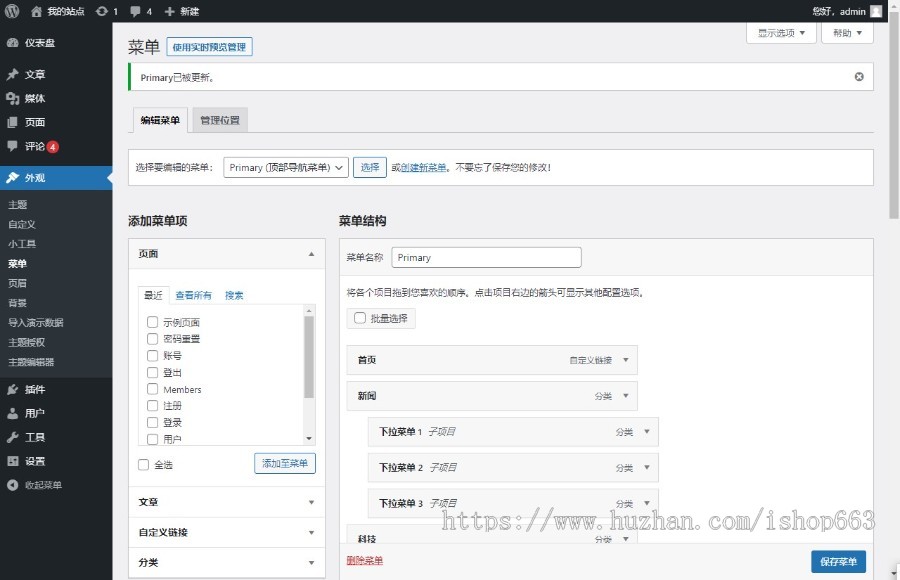
Task: Visit the site via home icon
Action: (36, 11)
